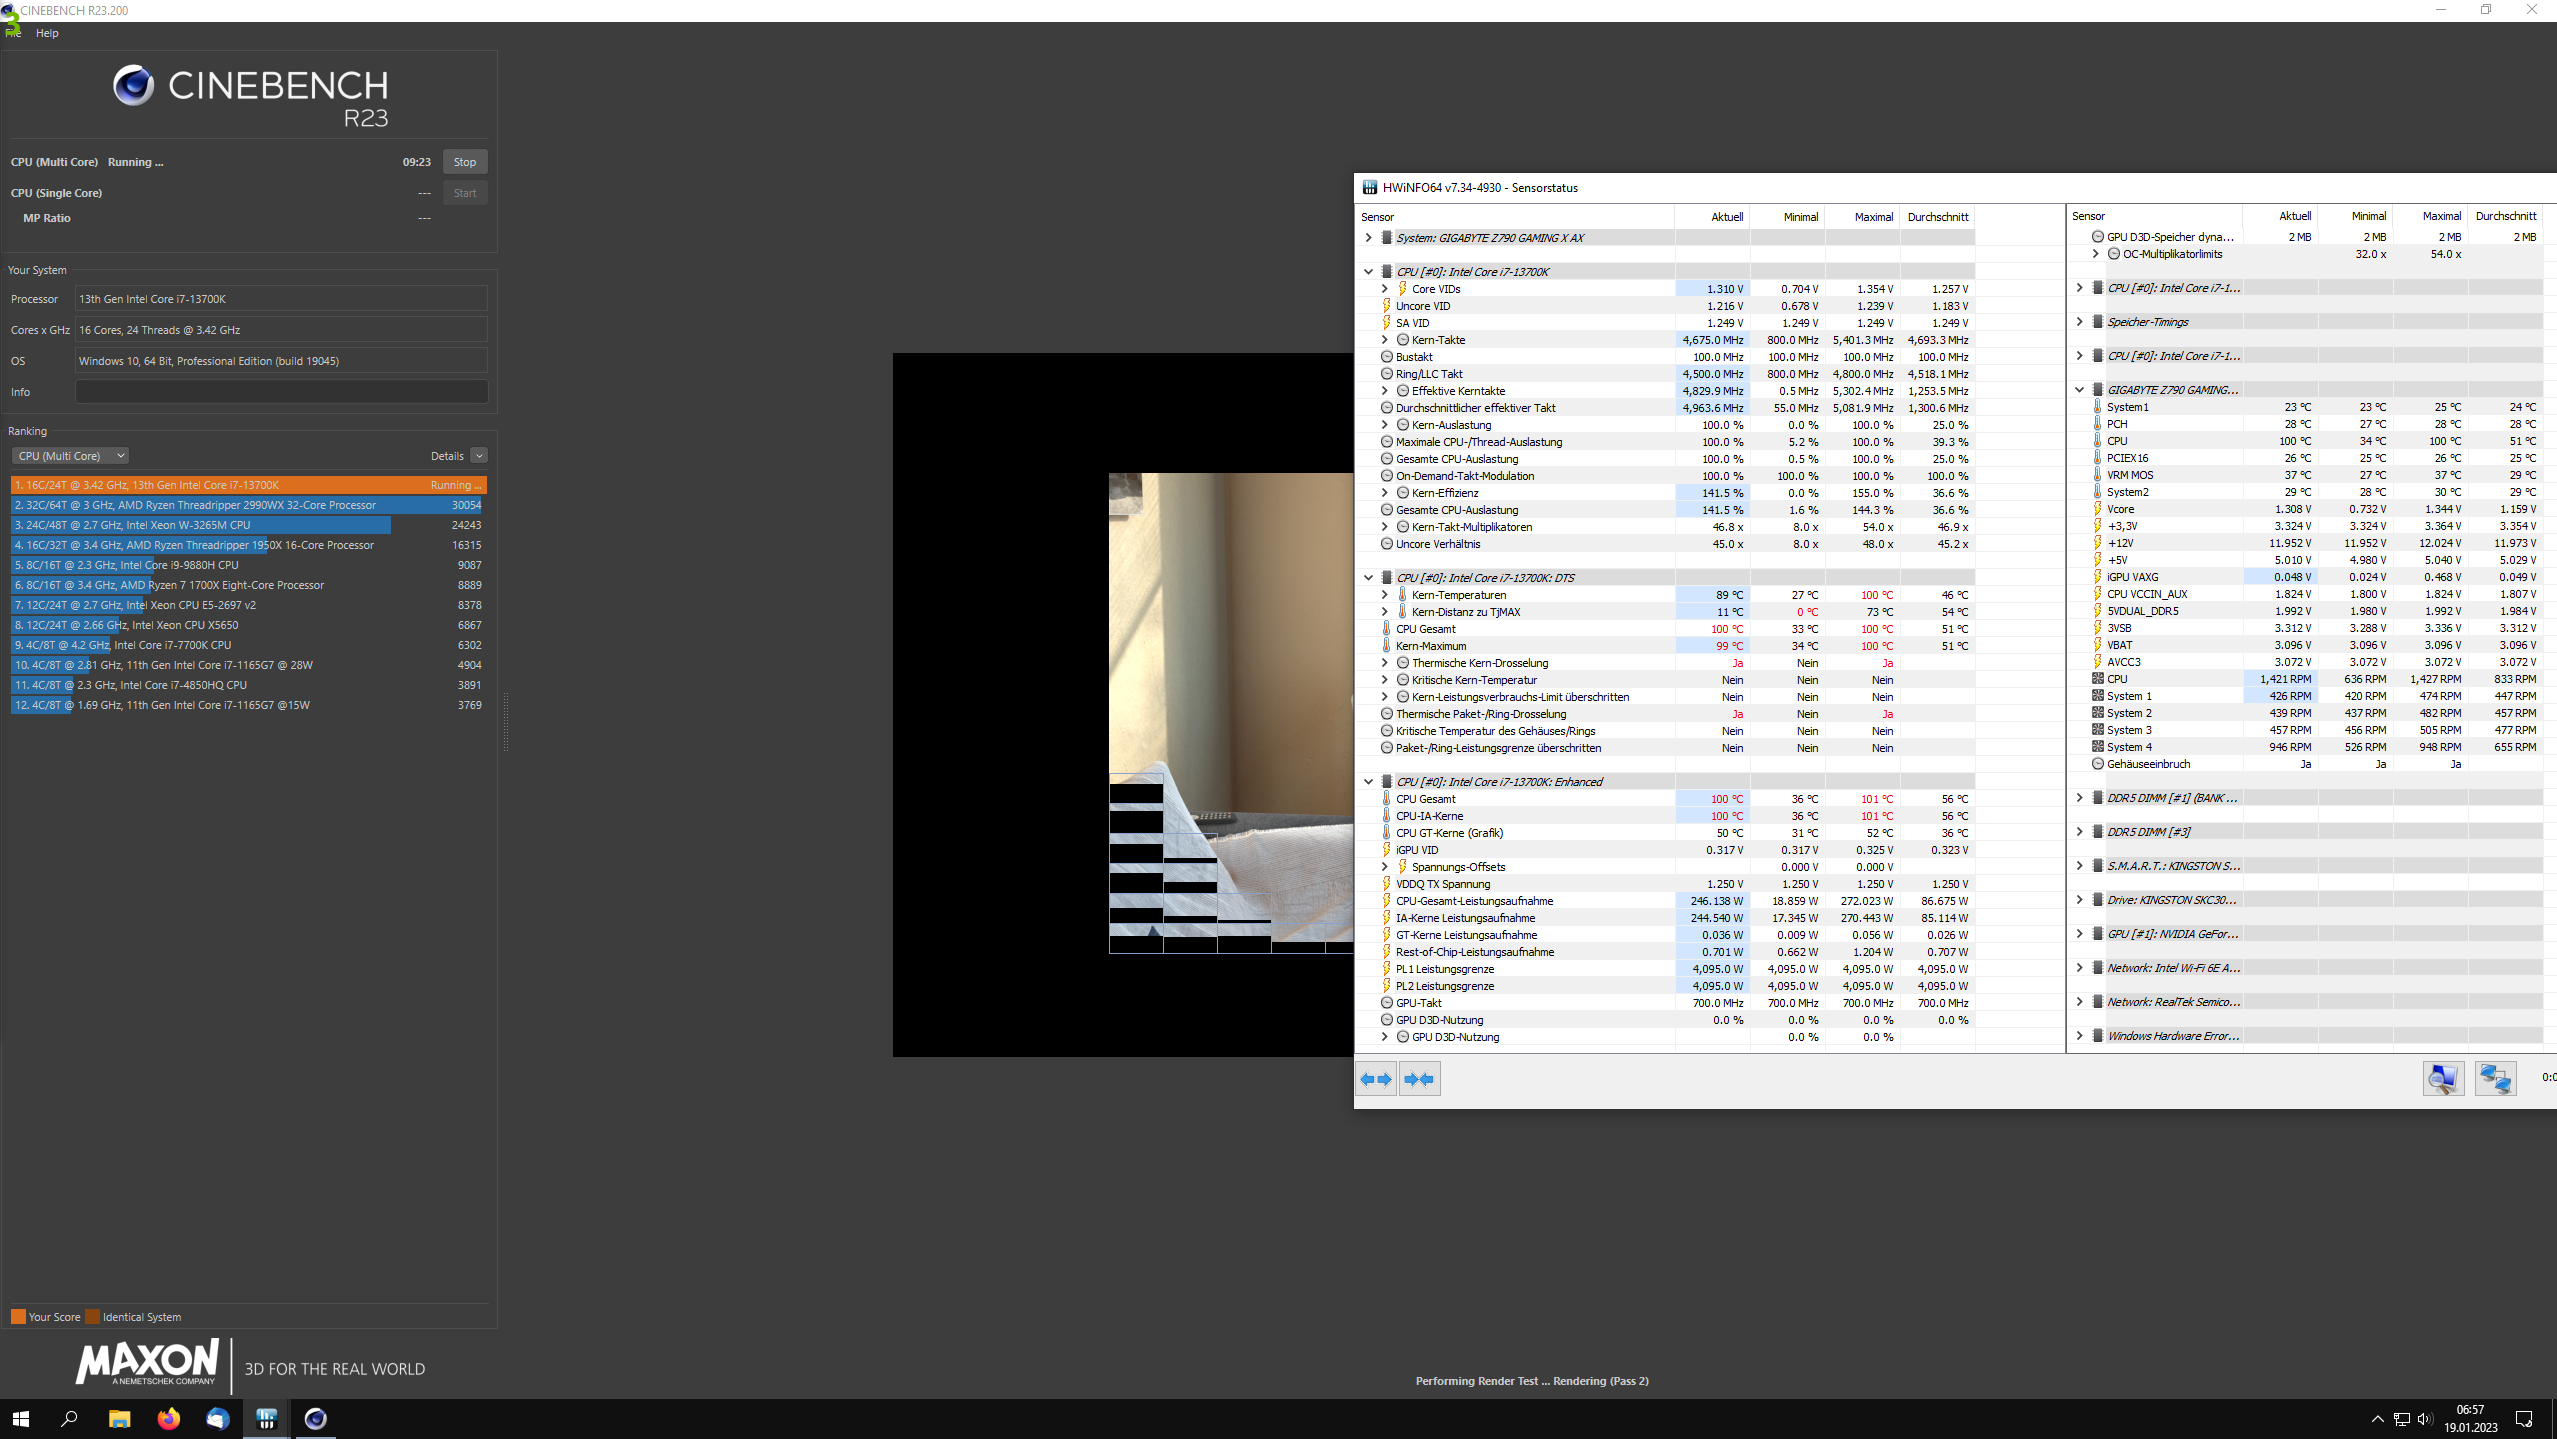This screenshot has width=2557, height=1439.
Task: Open HWiNFO summary window monitor icon
Action: tap(2443, 1079)
